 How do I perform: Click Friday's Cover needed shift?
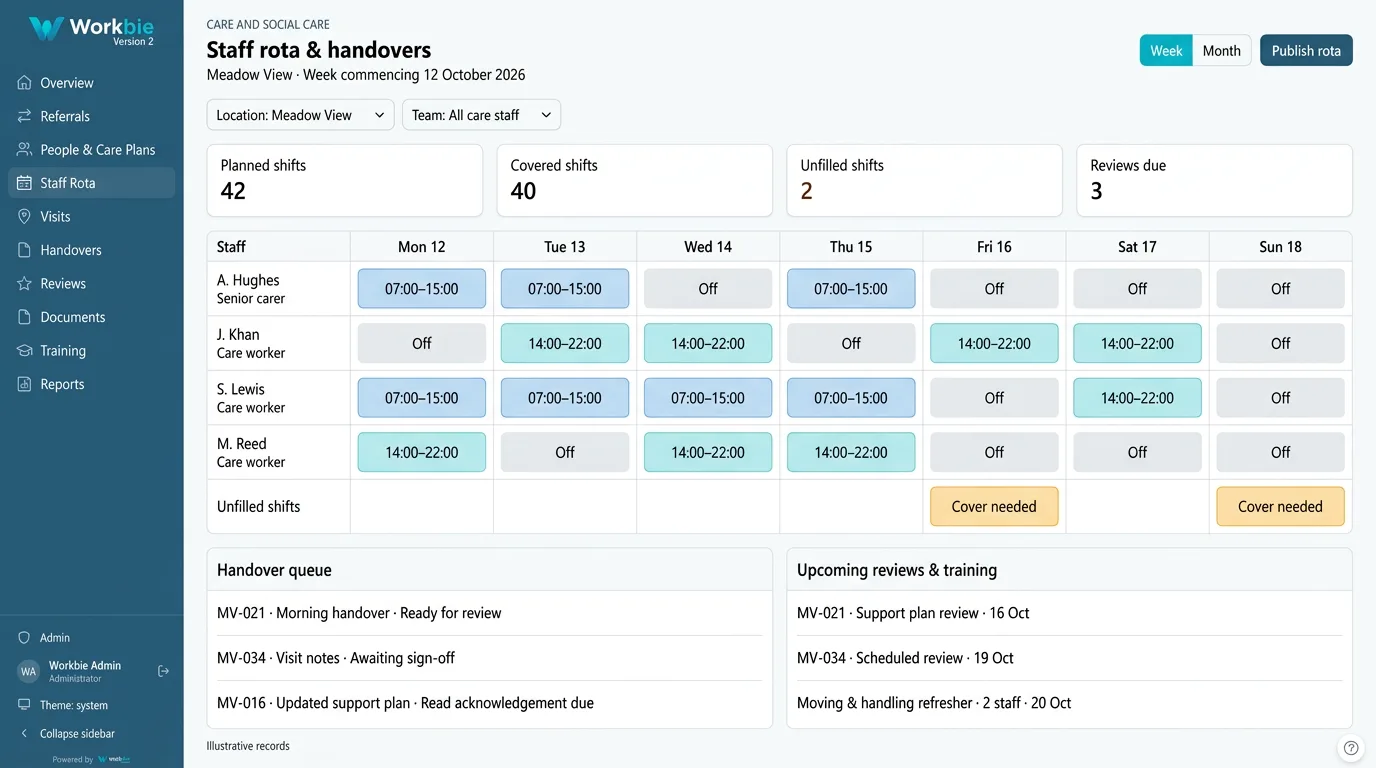[x=994, y=507]
